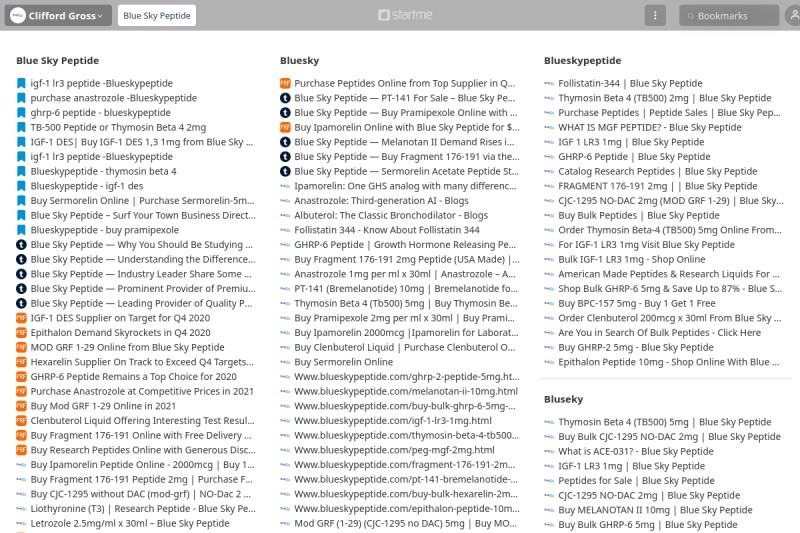Click the orange icon beside Buy Ipamorelin Online with Blue Sky
The height and width of the screenshot is (533, 800).
click(285, 128)
